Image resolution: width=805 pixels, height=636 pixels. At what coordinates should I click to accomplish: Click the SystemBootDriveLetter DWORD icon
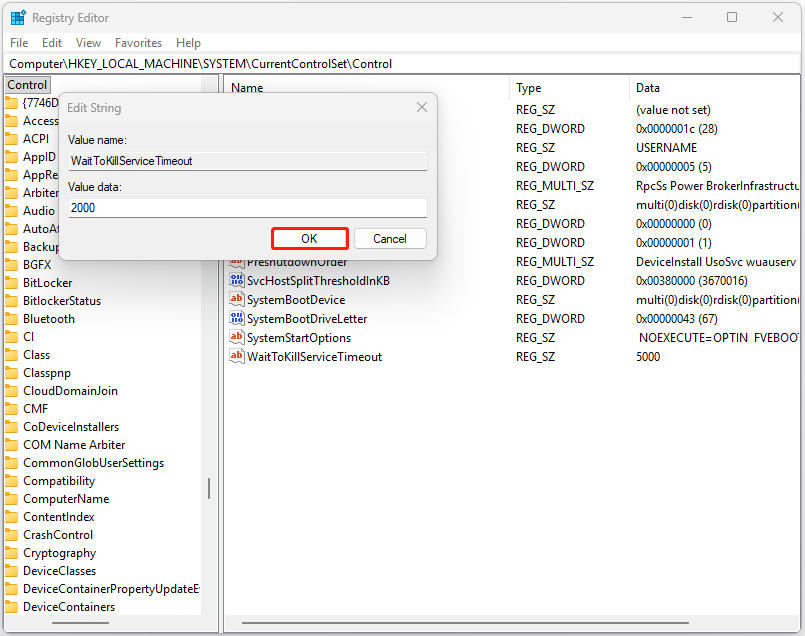[237, 318]
